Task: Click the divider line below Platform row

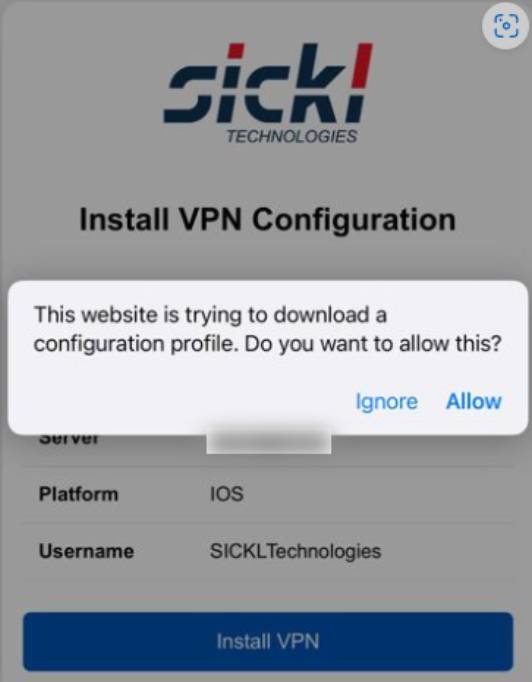Action: 268,522
